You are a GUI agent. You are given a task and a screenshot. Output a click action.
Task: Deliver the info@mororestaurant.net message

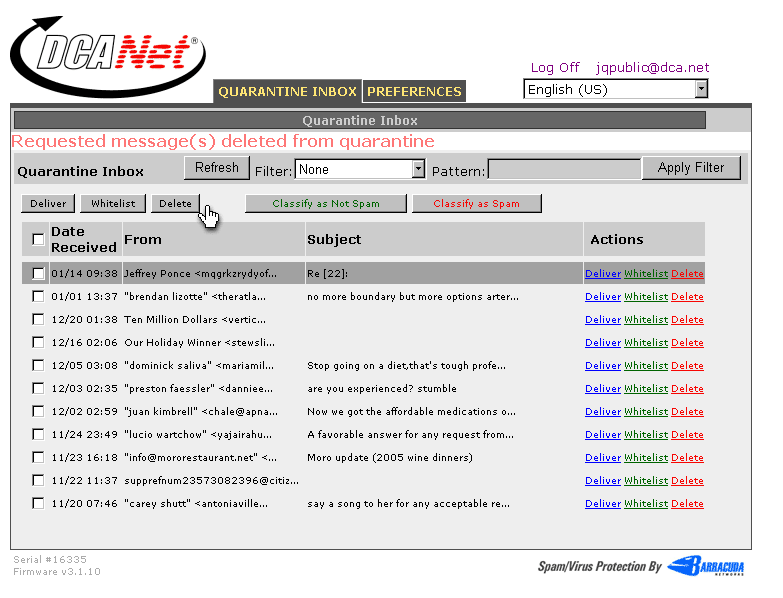pyautogui.click(x=603, y=457)
